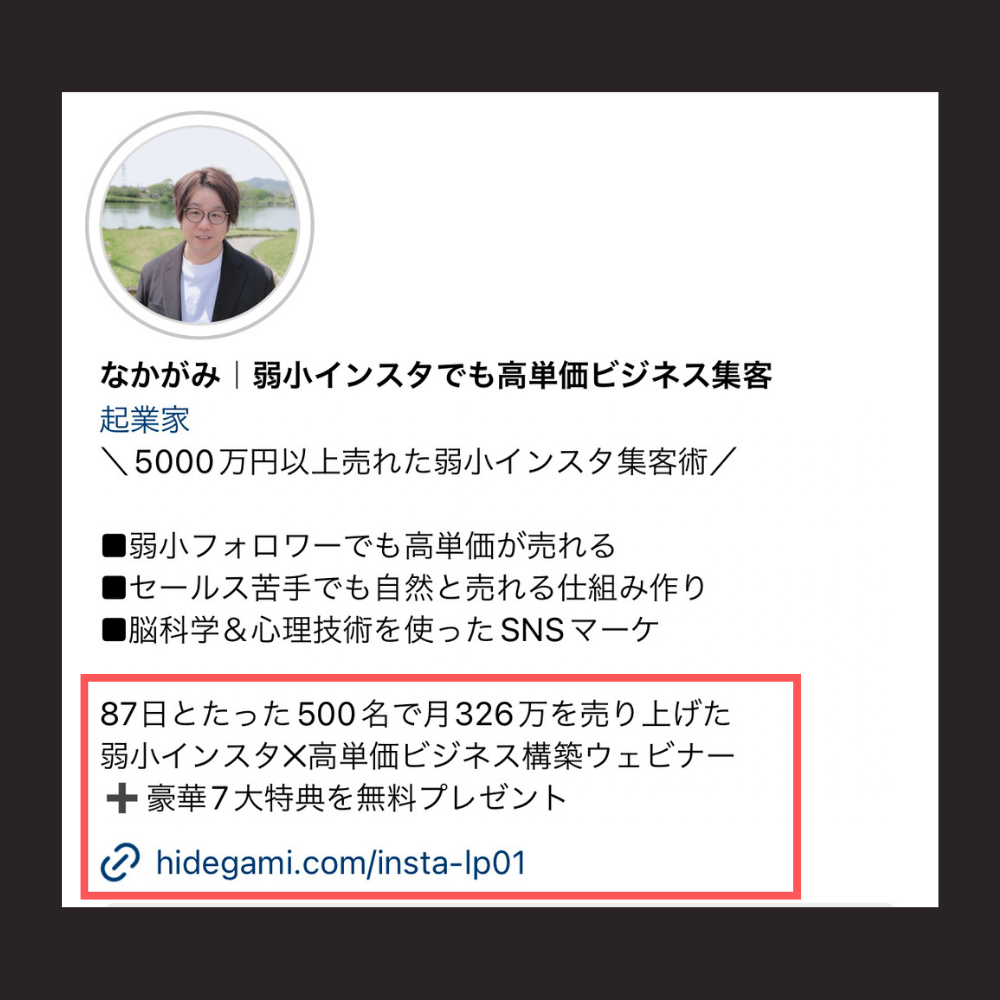
Task: Click the × symbol in the webinar line
Action: coord(295,757)
